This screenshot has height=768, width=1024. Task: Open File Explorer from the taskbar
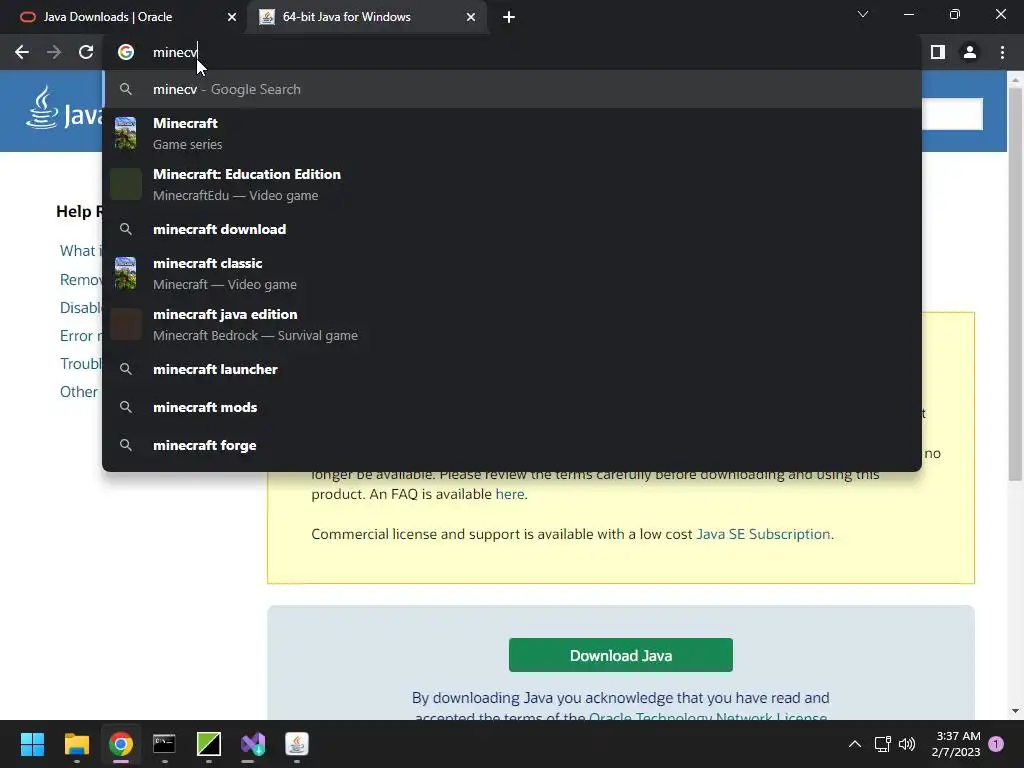pos(76,744)
